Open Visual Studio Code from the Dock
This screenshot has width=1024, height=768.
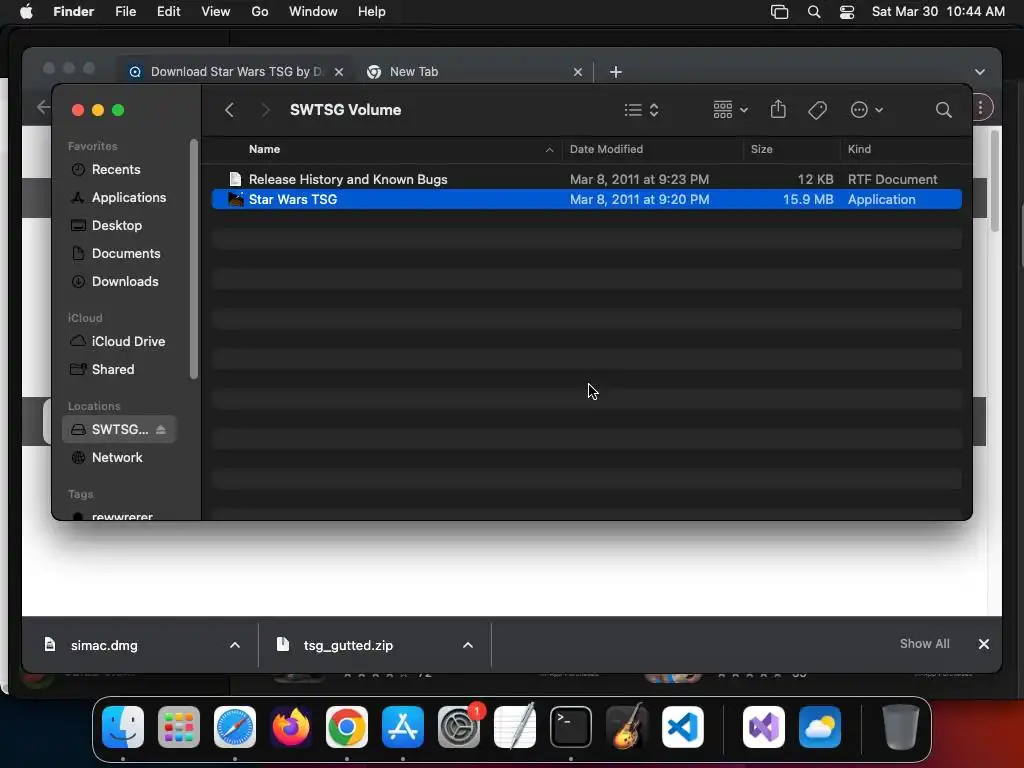click(682, 727)
